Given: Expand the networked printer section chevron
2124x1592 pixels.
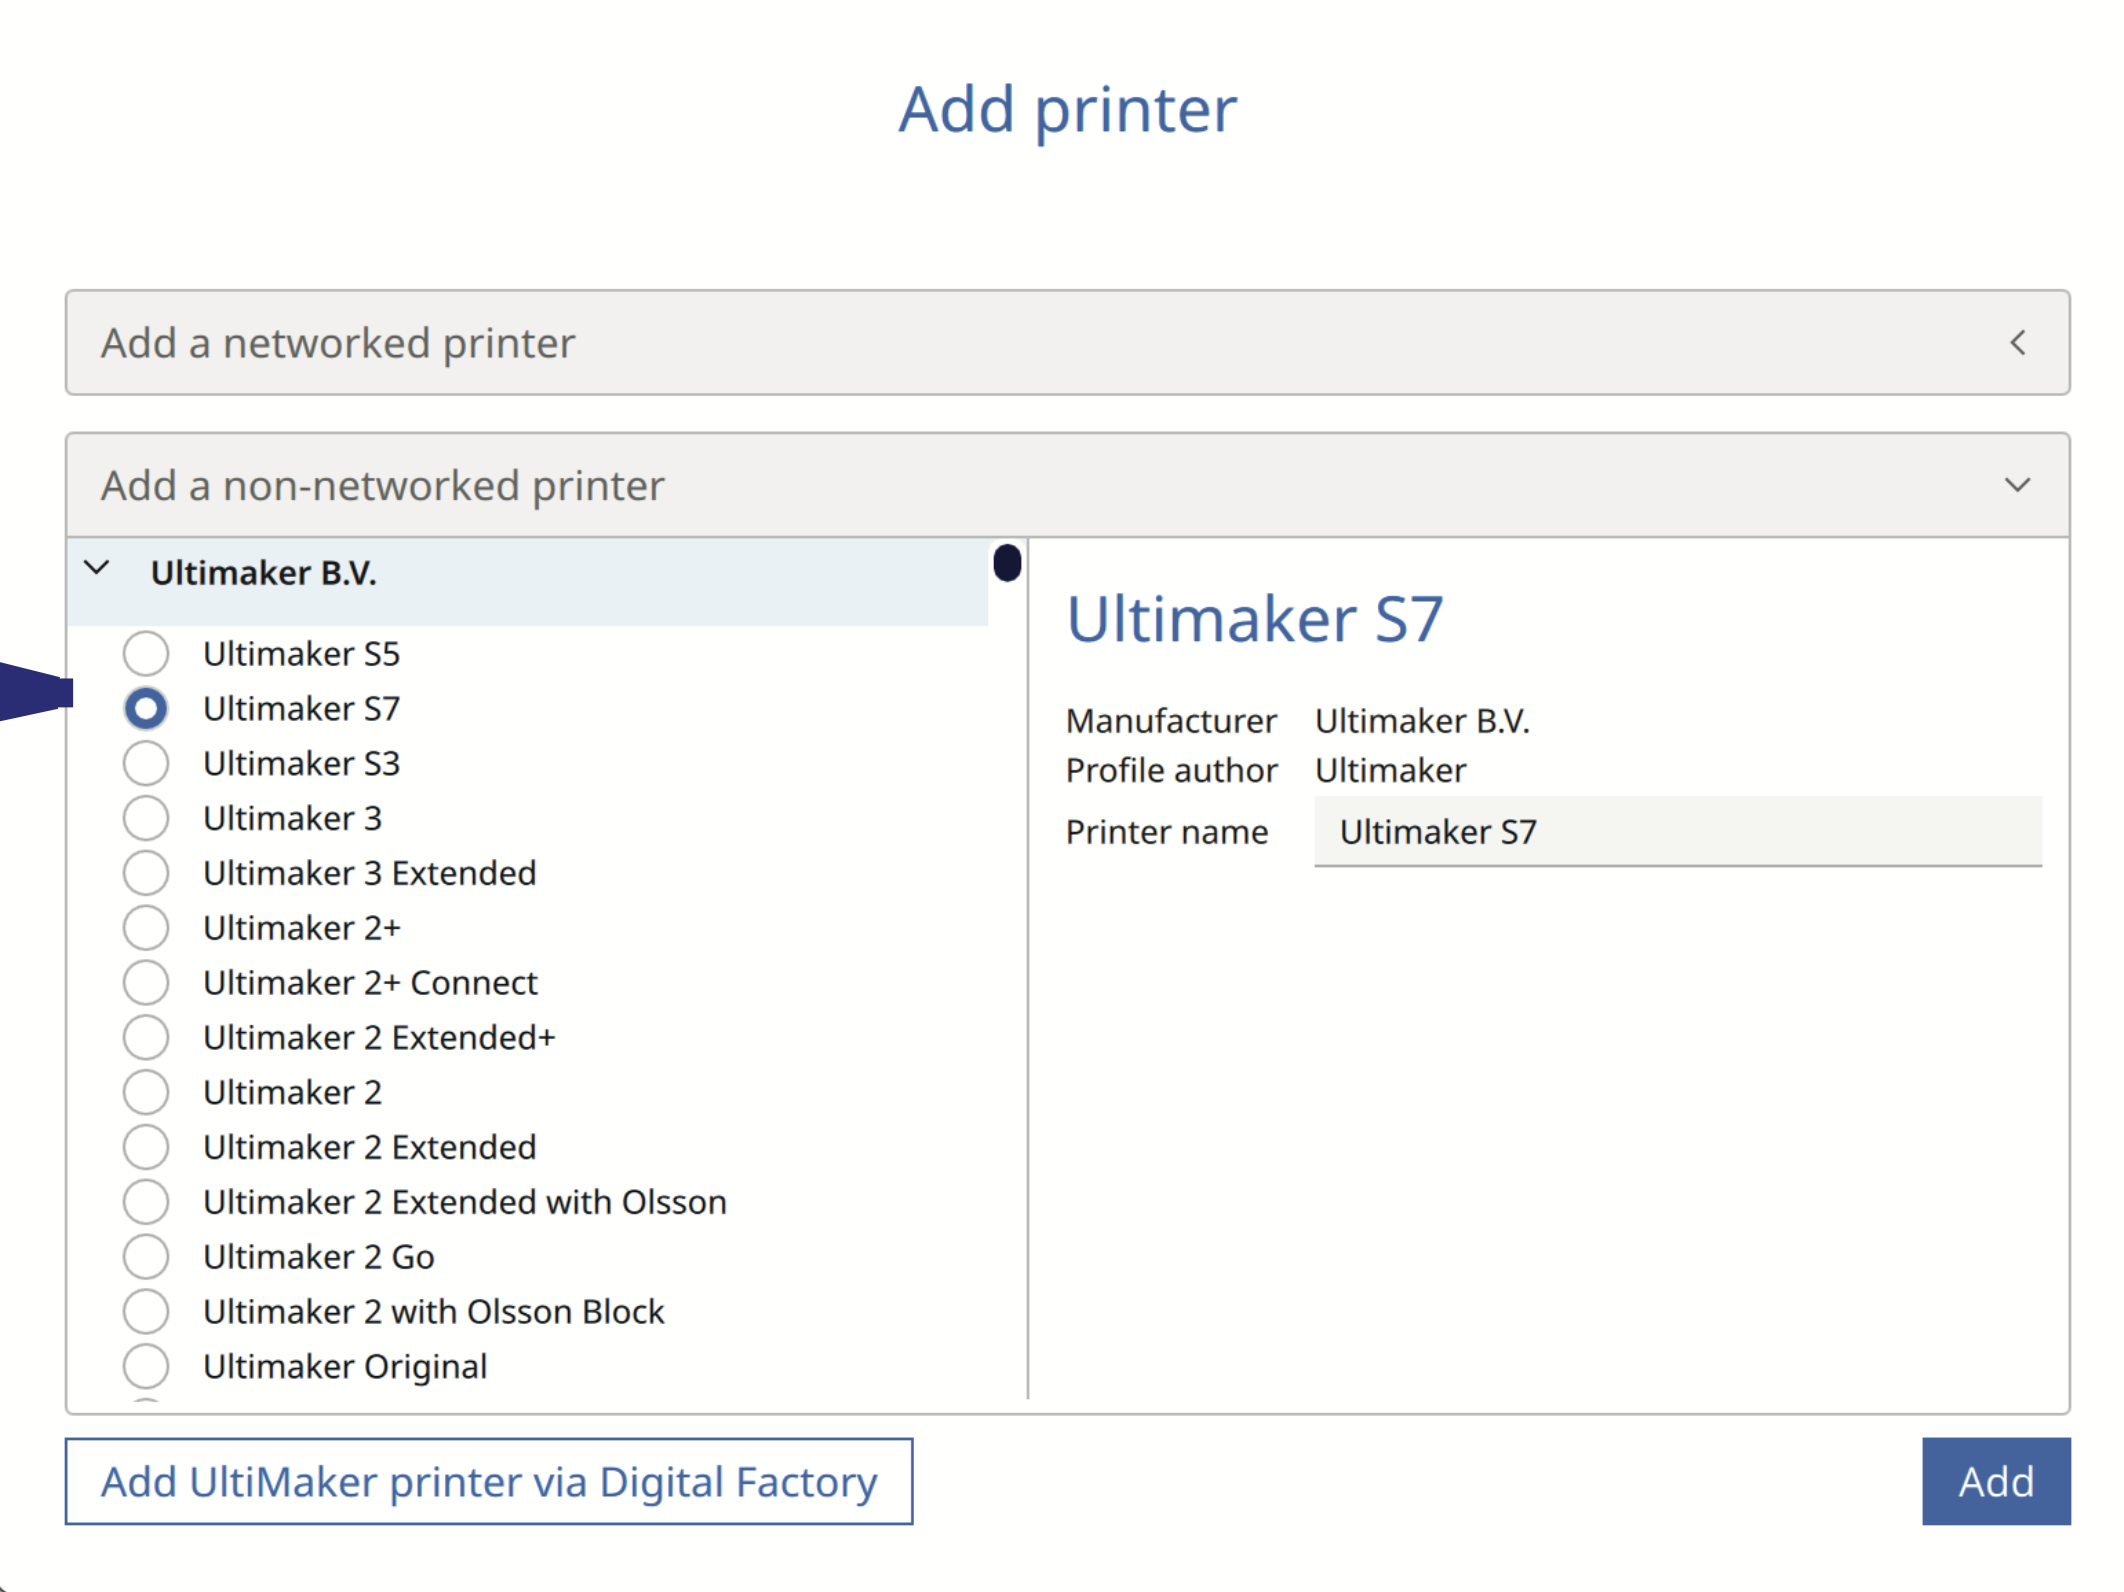Looking at the screenshot, I should pos(2017,343).
